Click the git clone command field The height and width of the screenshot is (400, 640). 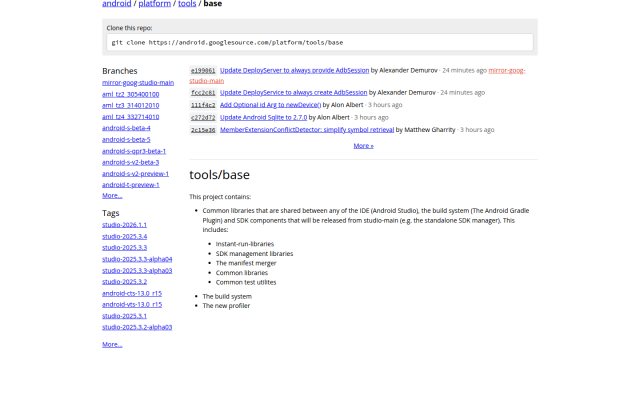point(320,42)
